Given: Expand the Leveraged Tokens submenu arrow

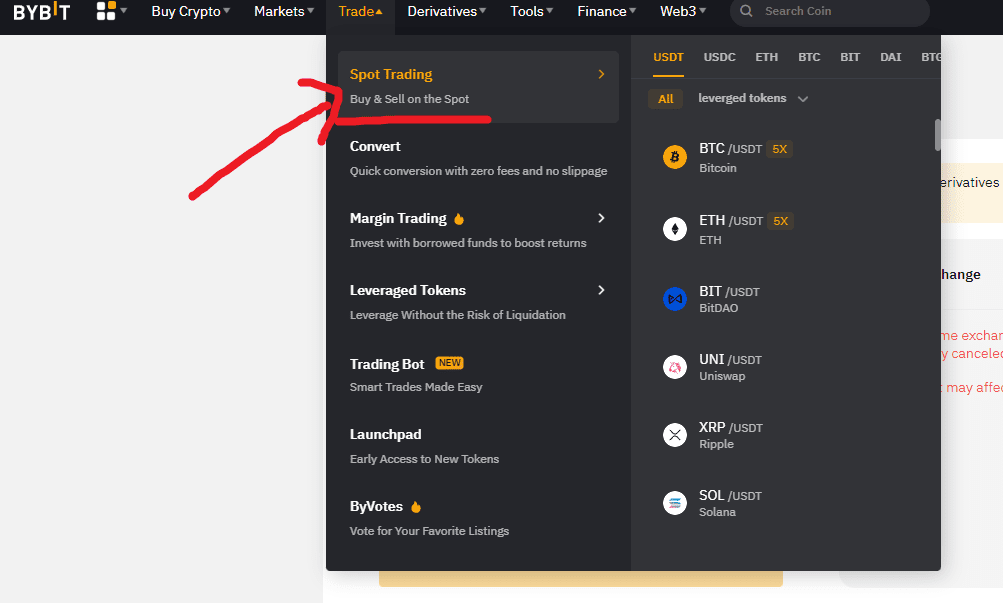Looking at the screenshot, I should click(x=601, y=290).
